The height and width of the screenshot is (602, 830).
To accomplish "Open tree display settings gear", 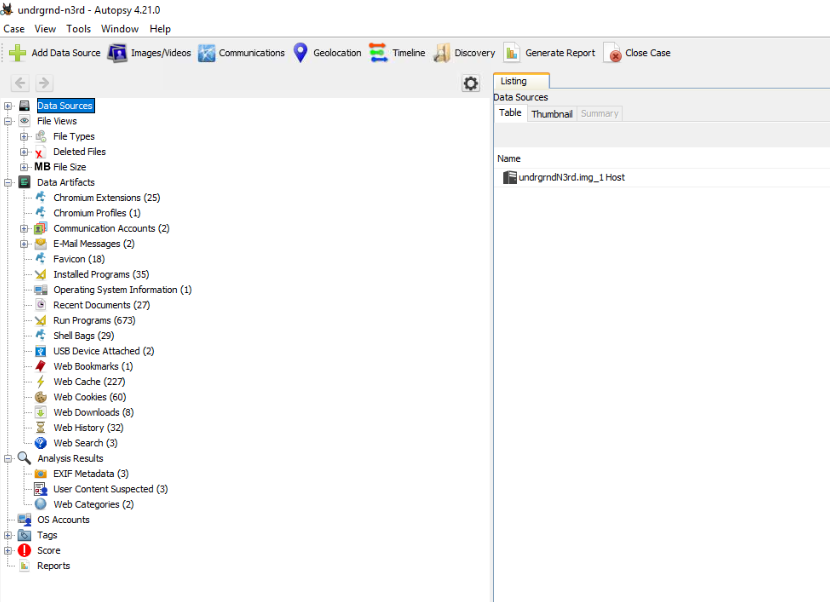I will tap(471, 83).
